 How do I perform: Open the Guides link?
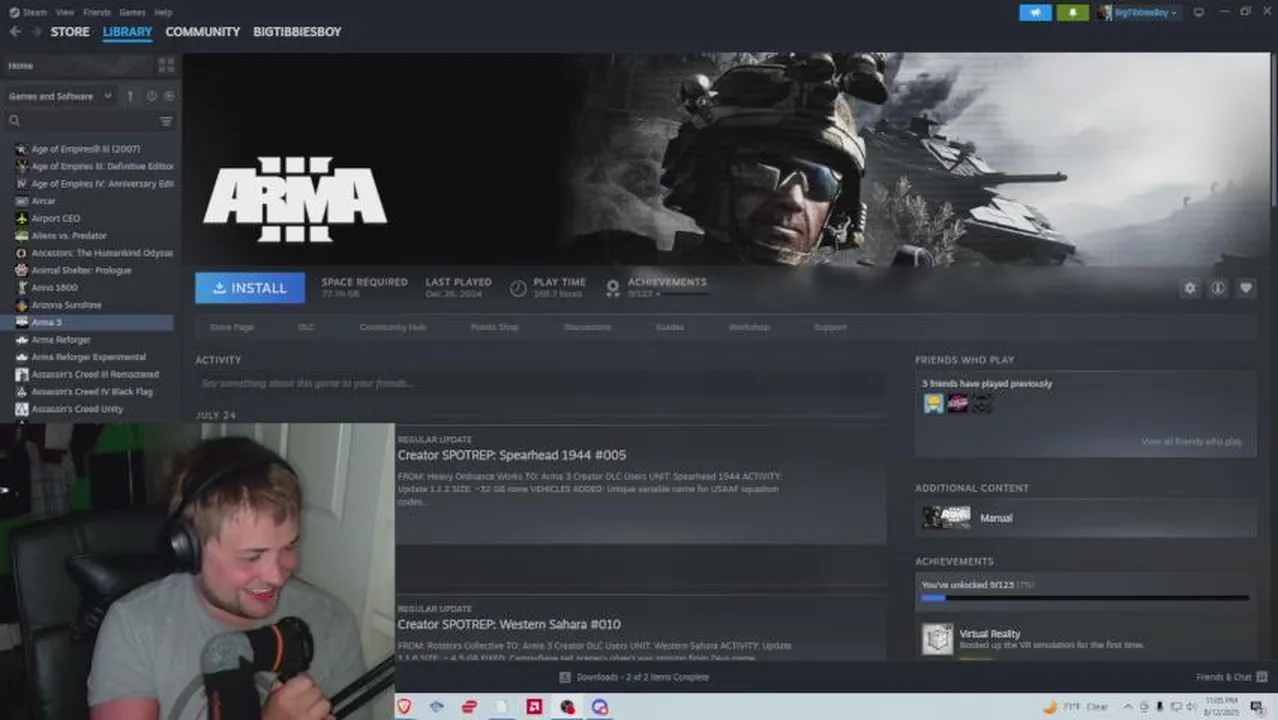click(670, 327)
